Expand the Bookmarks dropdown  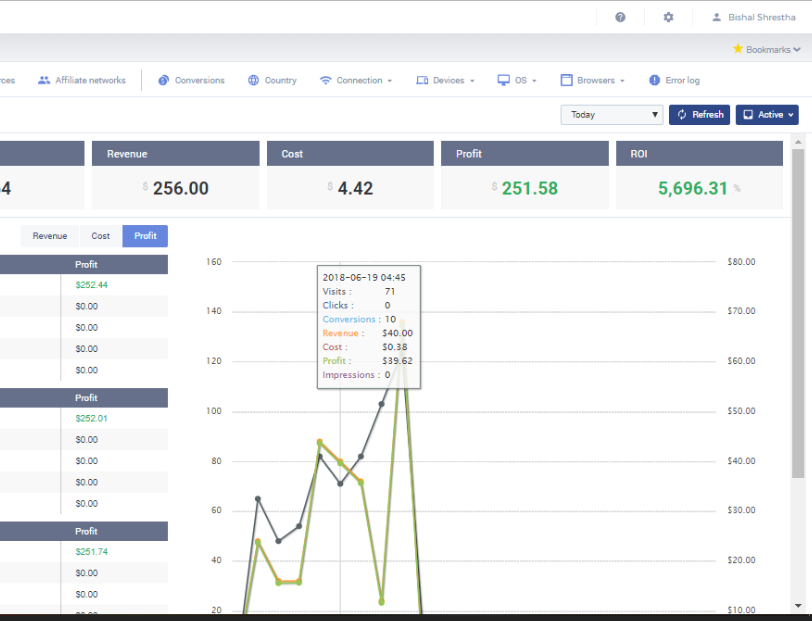(x=766, y=49)
